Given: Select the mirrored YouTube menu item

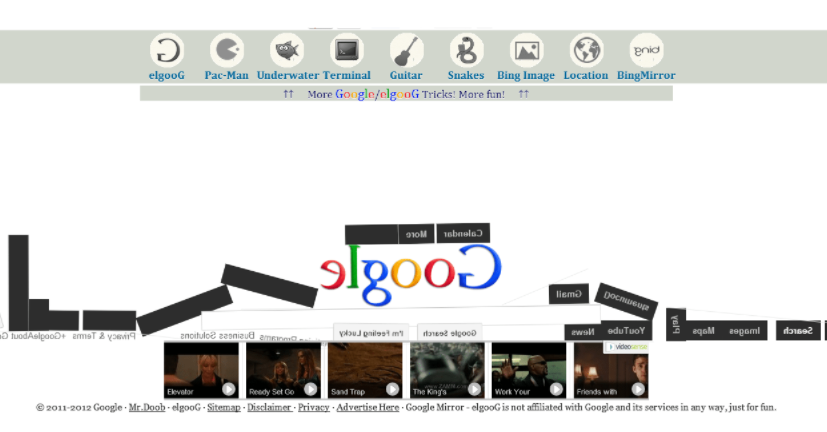Looking at the screenshot, I should pos(626,331).
